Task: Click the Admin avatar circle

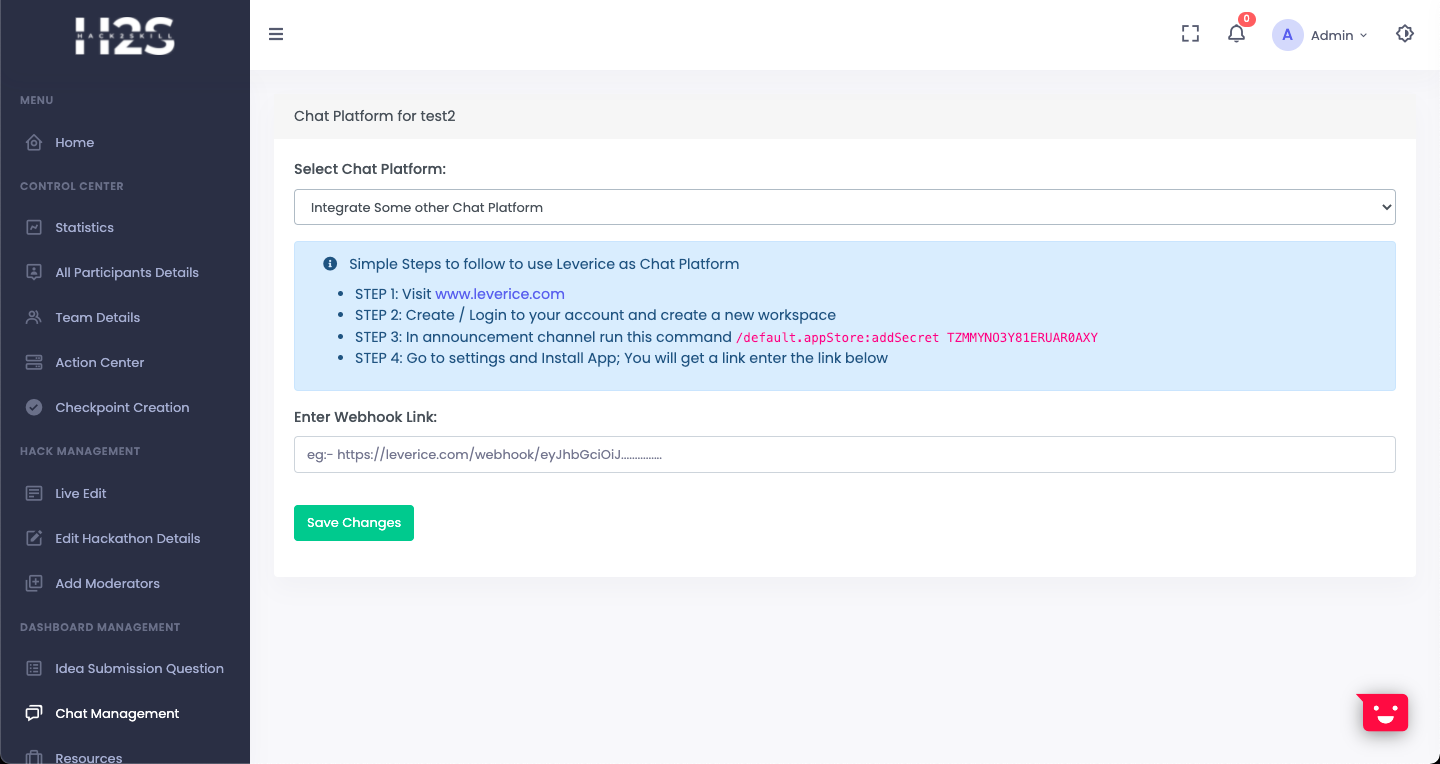Action: [x=1287, y=35]
